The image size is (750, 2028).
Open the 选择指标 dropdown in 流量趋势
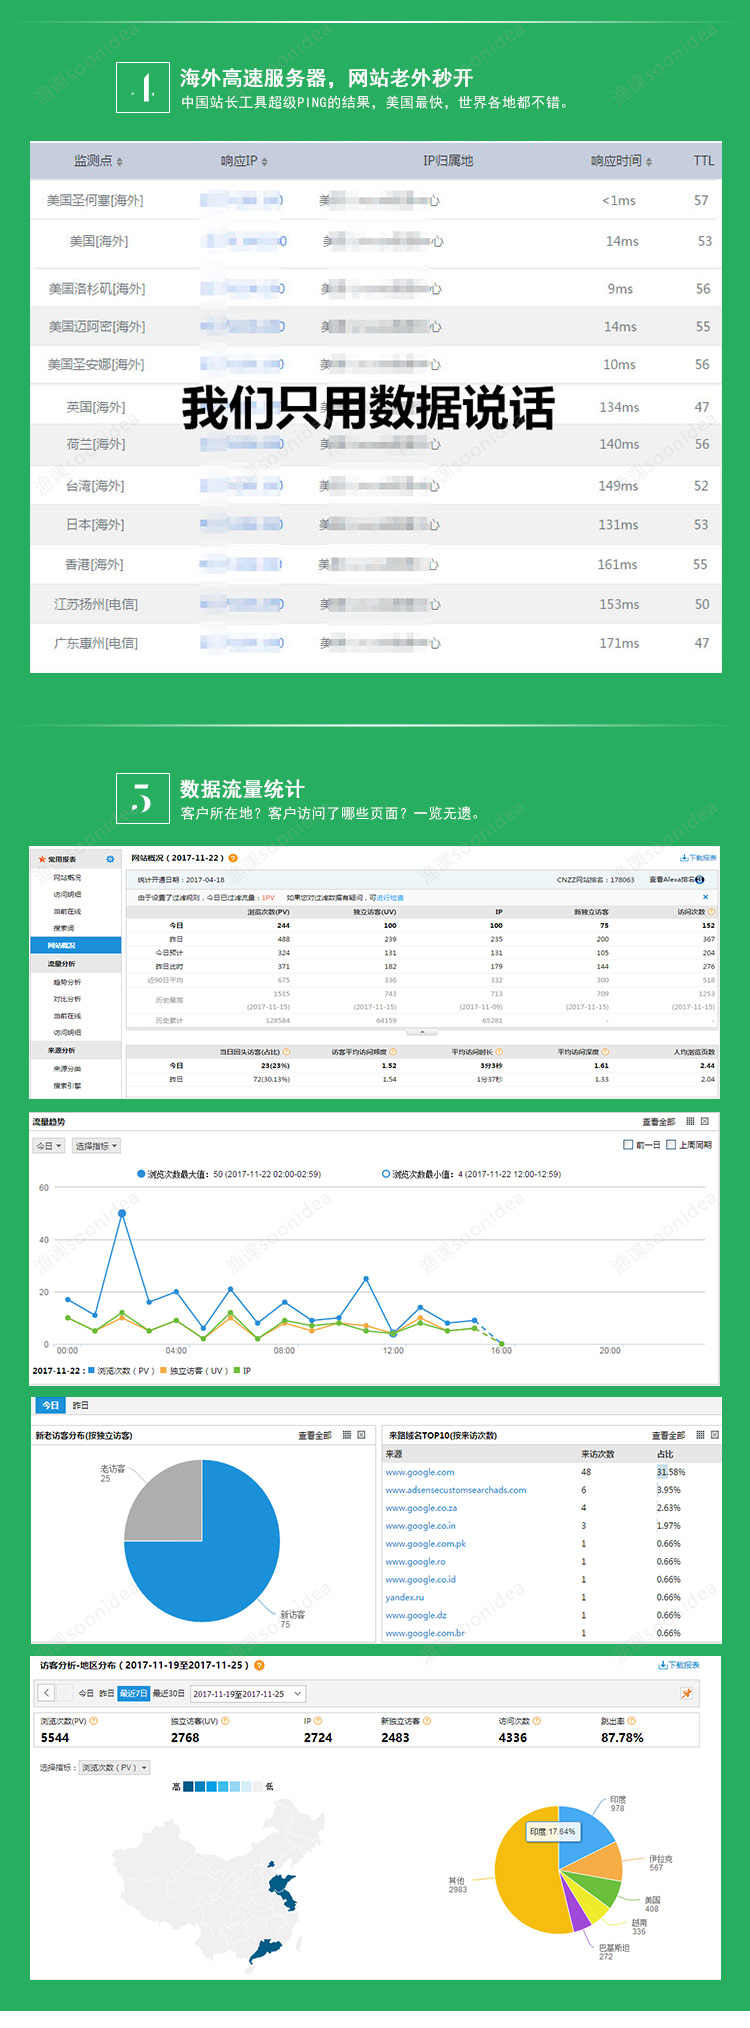(x=96, y=1146)
